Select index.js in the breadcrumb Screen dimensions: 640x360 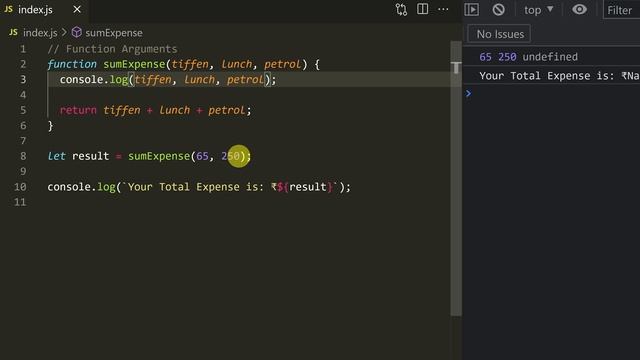40,33
